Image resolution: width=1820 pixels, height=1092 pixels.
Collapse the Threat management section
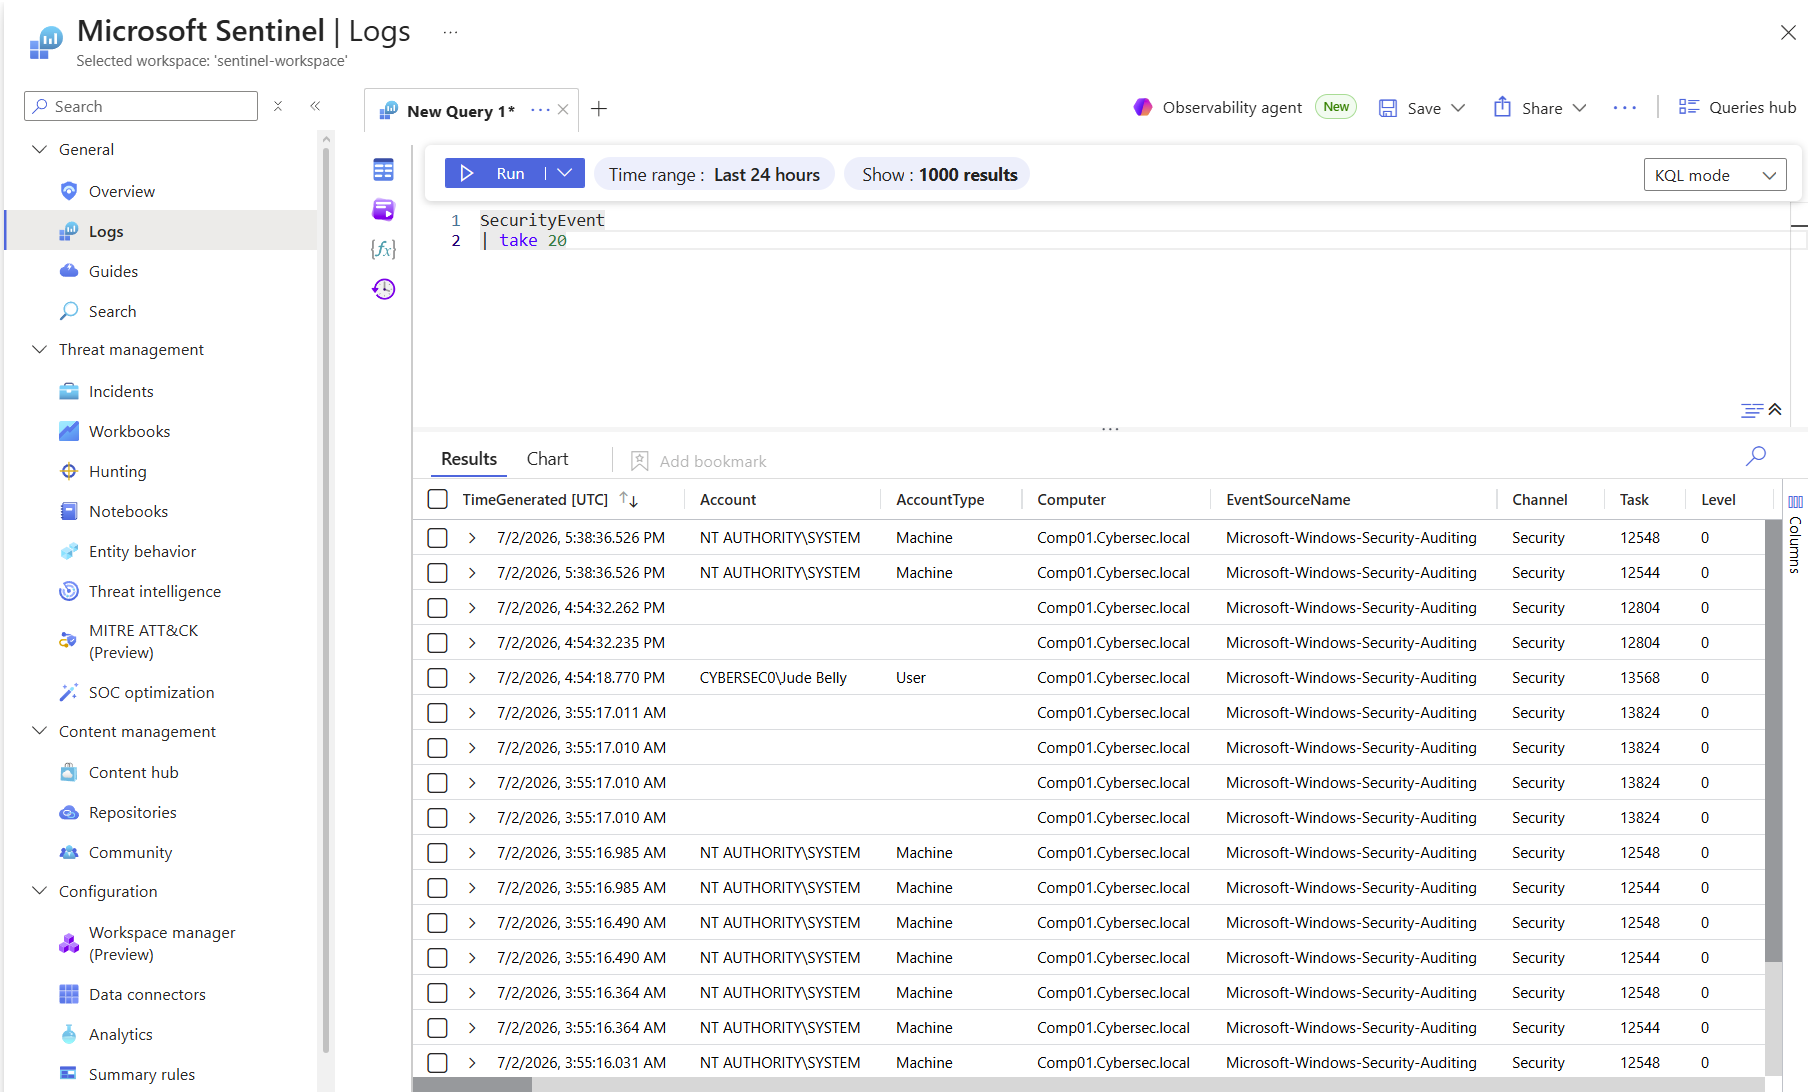[40, 349]
